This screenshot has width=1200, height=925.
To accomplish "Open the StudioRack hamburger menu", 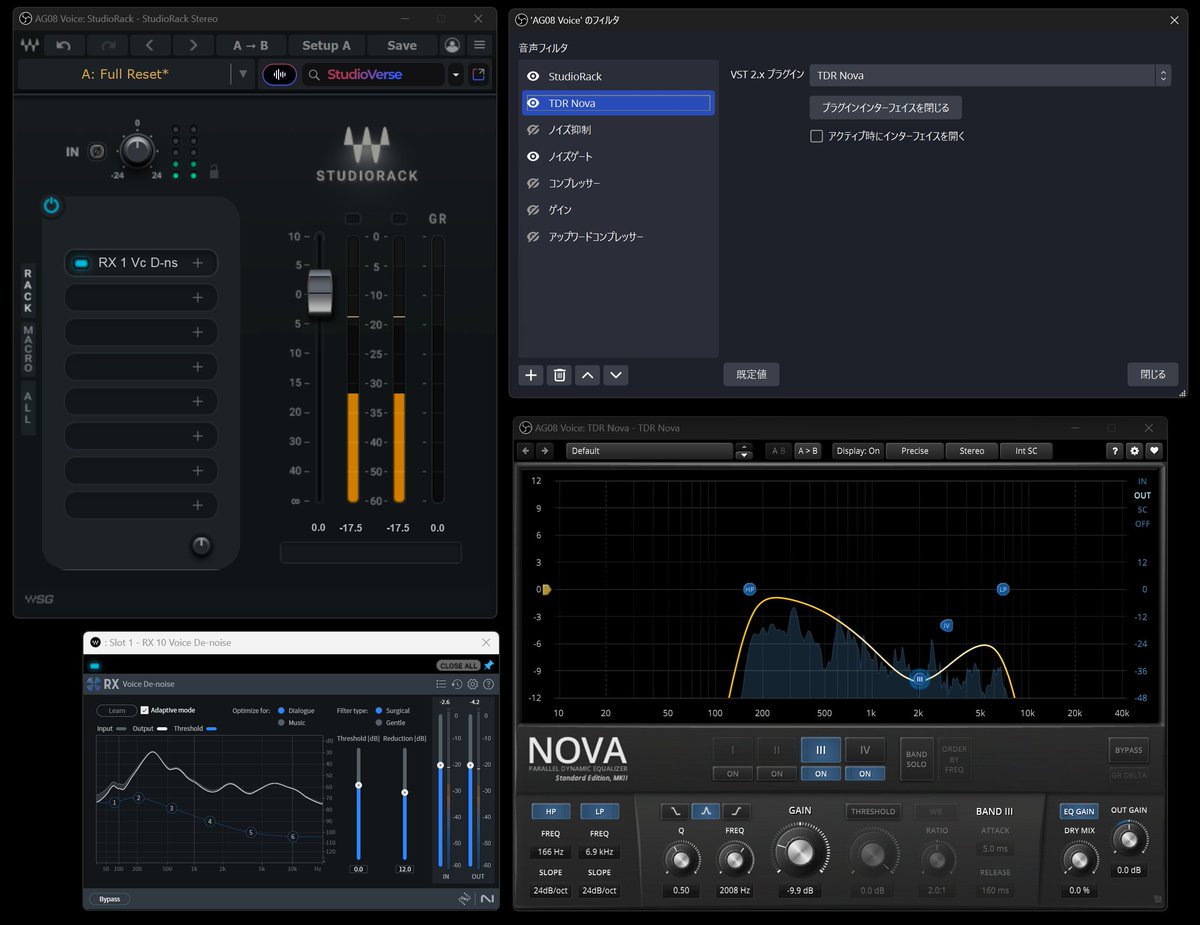I will click(480, 45).
